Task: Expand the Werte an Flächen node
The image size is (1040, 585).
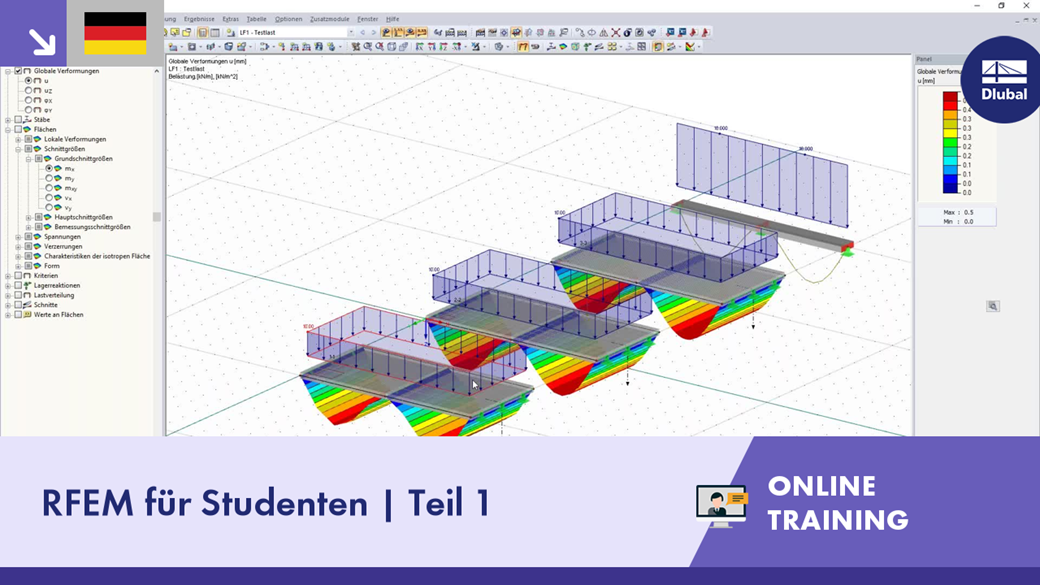Action: click(x=8, y=315)
